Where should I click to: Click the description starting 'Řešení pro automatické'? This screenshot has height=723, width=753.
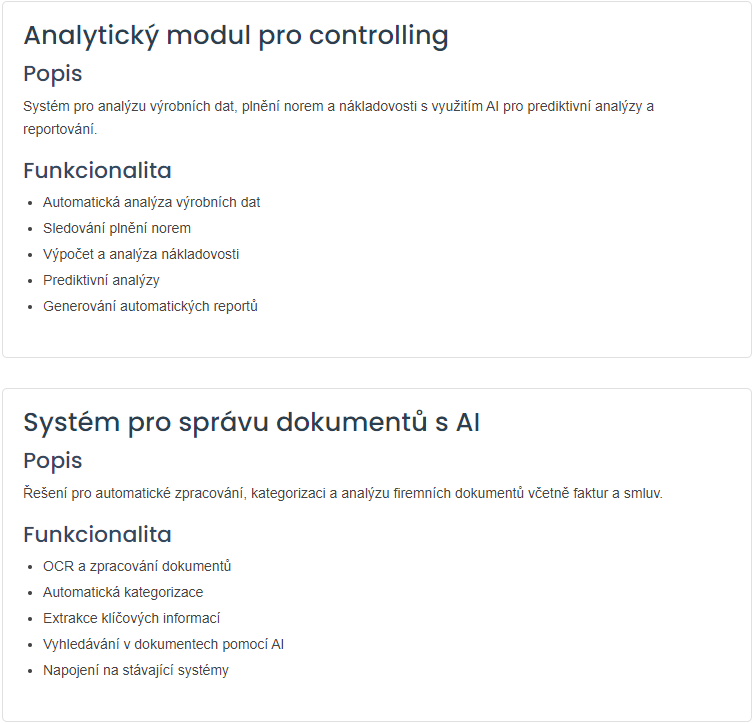343,494
